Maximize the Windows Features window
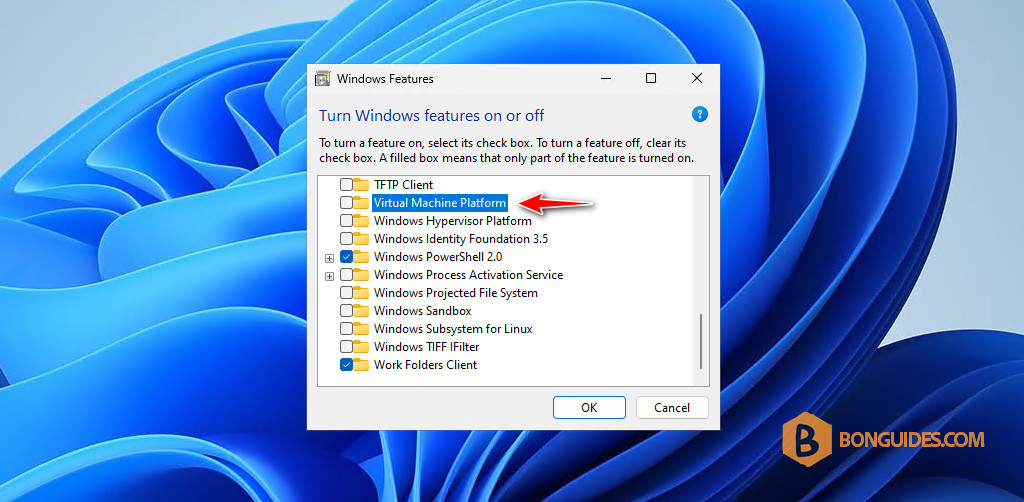The width and height of the screenshot is (1024, 502). (650, 78)
